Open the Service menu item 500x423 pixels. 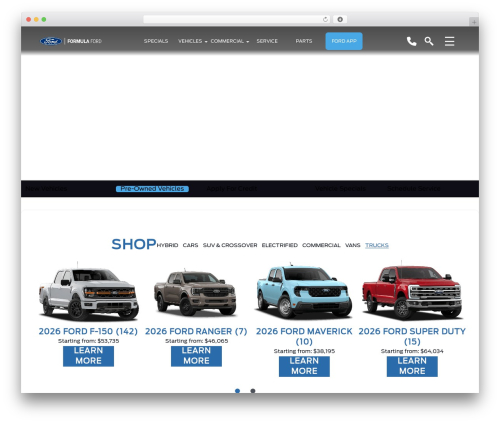pyautogui.click(x=267, y=41)
